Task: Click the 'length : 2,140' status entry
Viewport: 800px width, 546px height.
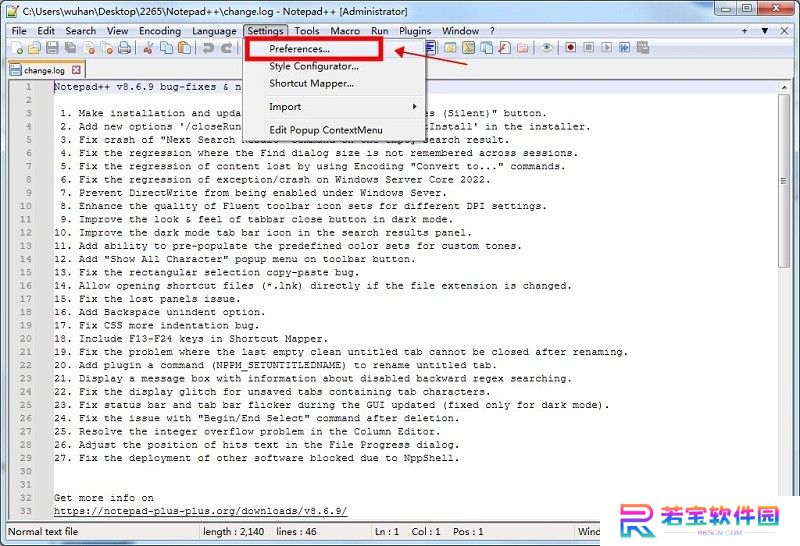Action: (234, 532)
